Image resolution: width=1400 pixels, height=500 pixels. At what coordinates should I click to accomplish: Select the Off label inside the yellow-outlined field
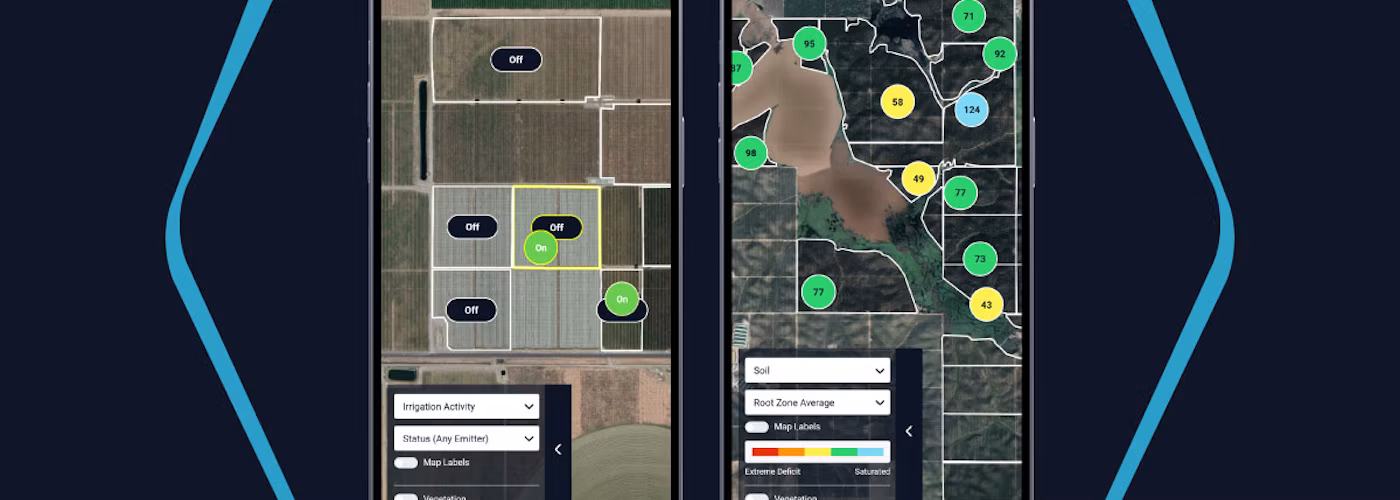click(x=557, y=227)
